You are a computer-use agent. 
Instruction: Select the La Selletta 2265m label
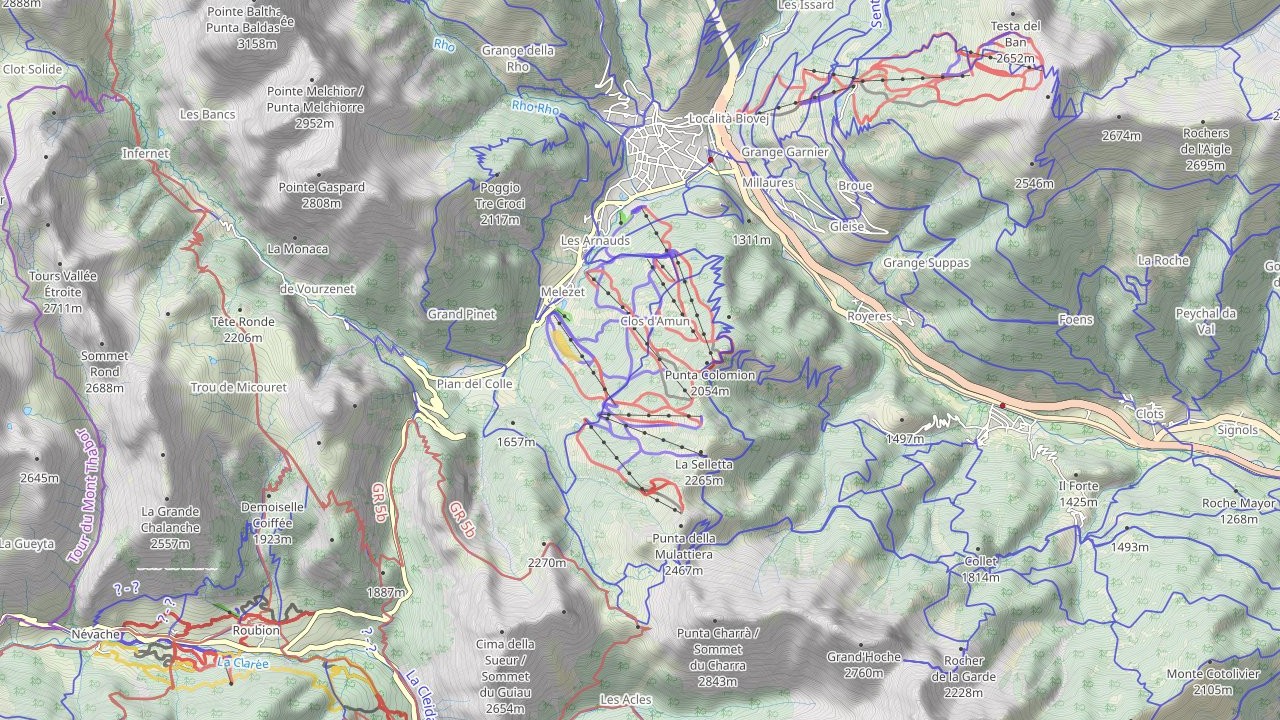(704, 473)
